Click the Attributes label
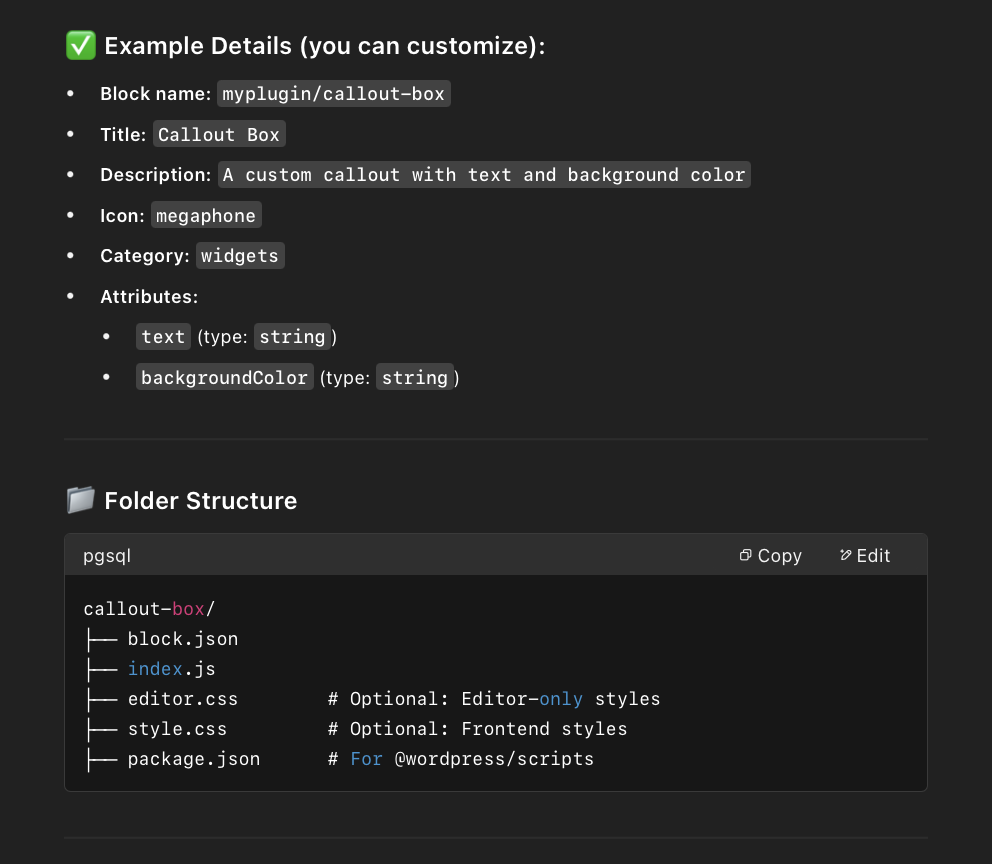This screenshot has height=864, width=992. [149, 297]
